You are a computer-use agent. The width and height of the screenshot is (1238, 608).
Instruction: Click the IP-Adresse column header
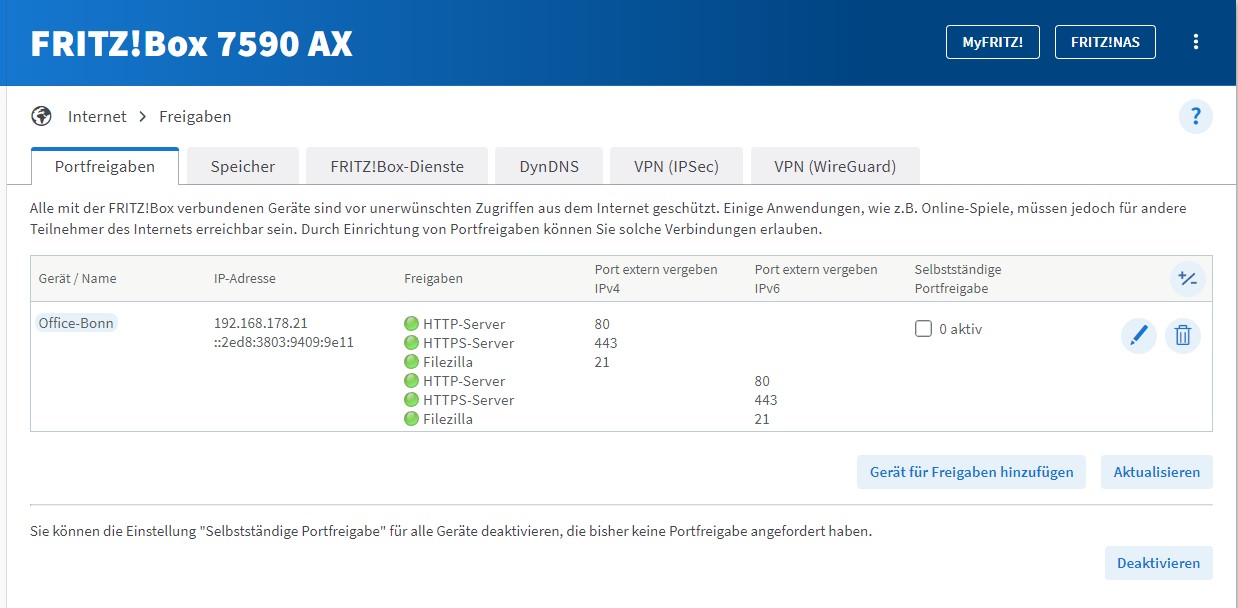245,278
